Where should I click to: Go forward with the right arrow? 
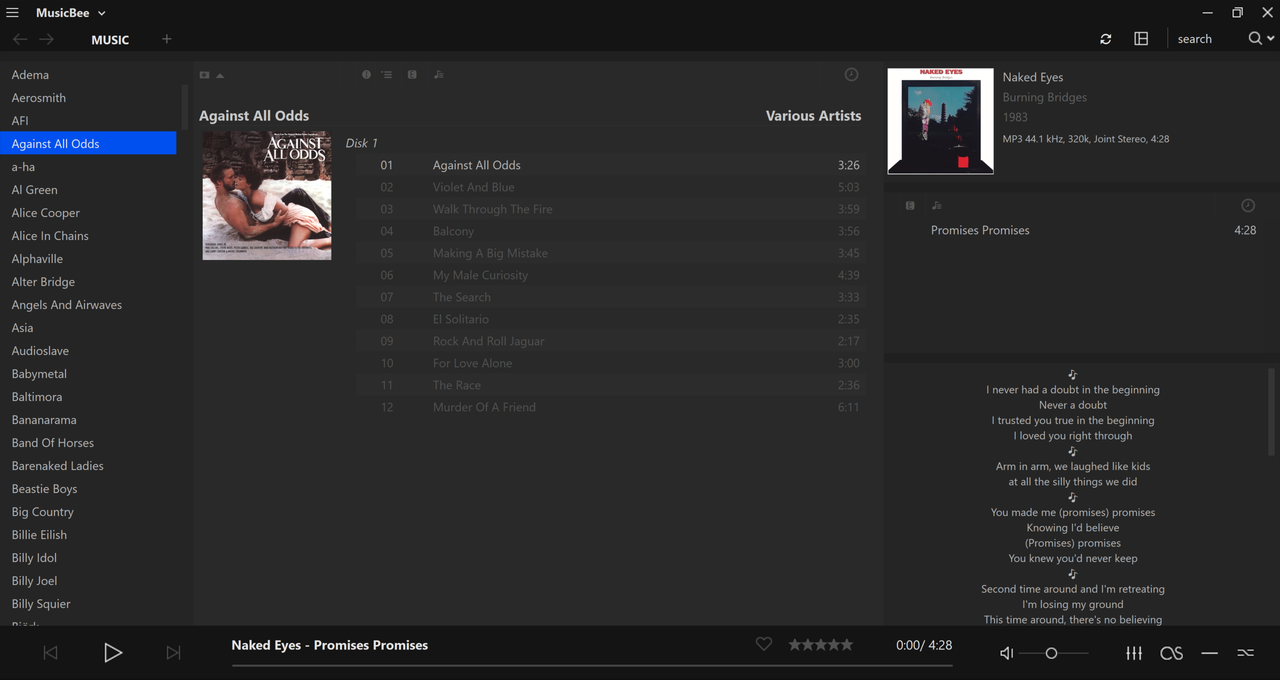coord(46,39)
